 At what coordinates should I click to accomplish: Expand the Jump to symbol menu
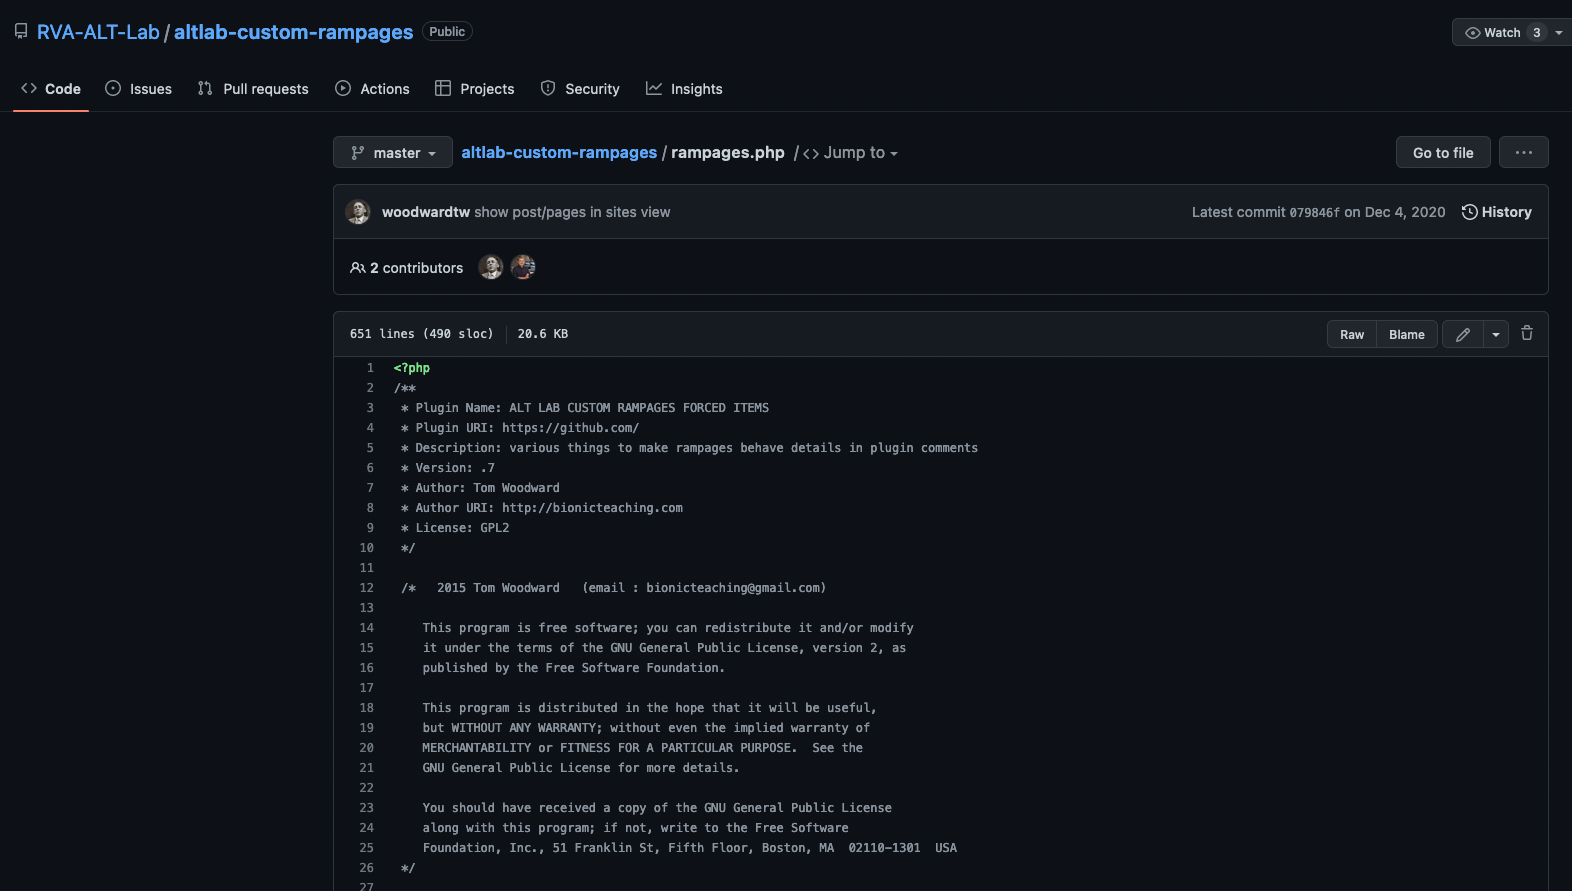[850, 153]
